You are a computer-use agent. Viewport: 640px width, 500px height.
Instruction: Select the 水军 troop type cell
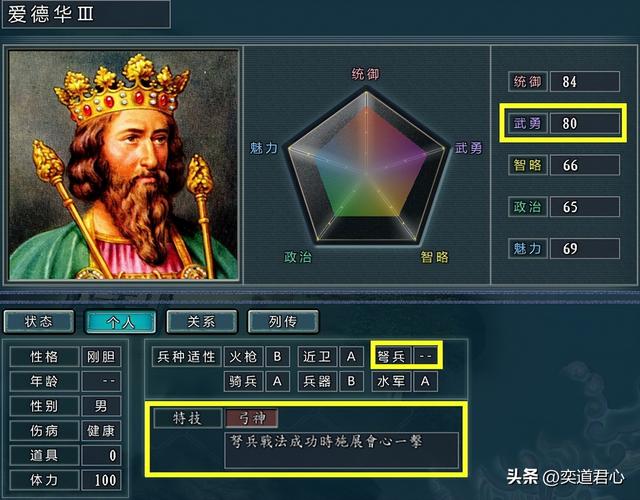pyautogui.click(x=391, y=382)
